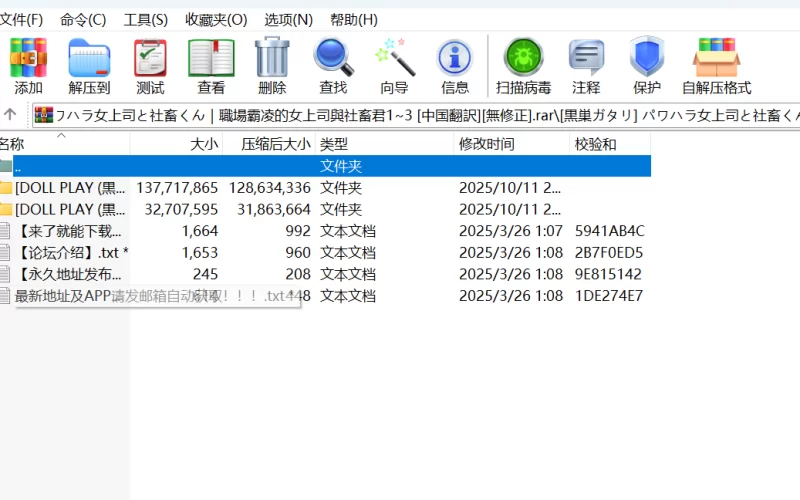800x500 pixels.
Task: Click checksum value 2B7F0ED5
Action: pos(609,253)
